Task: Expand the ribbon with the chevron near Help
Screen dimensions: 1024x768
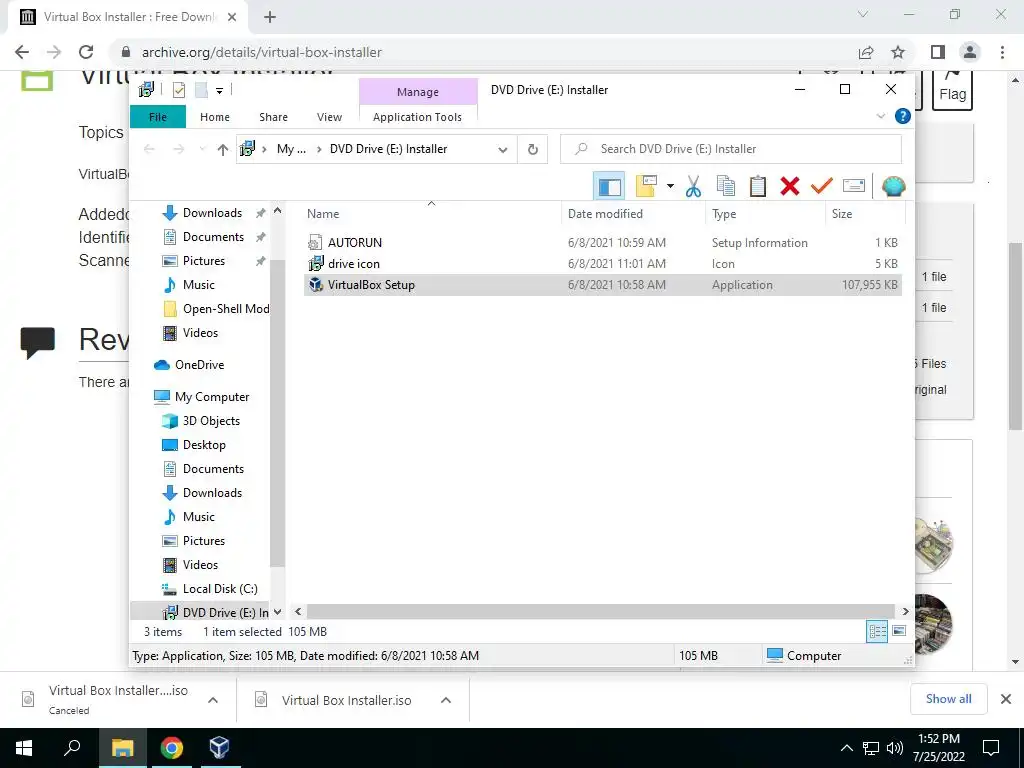Action: (880, 116)
